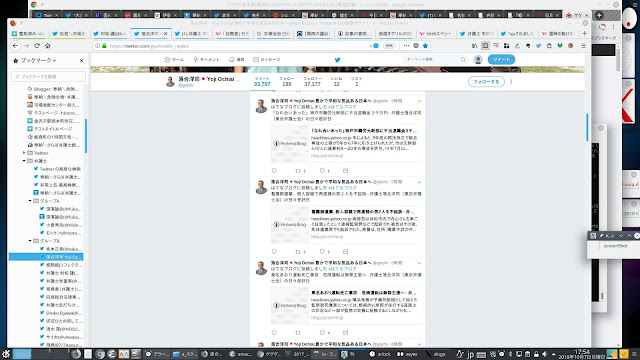Click the フォローする button

click(486, 82)
